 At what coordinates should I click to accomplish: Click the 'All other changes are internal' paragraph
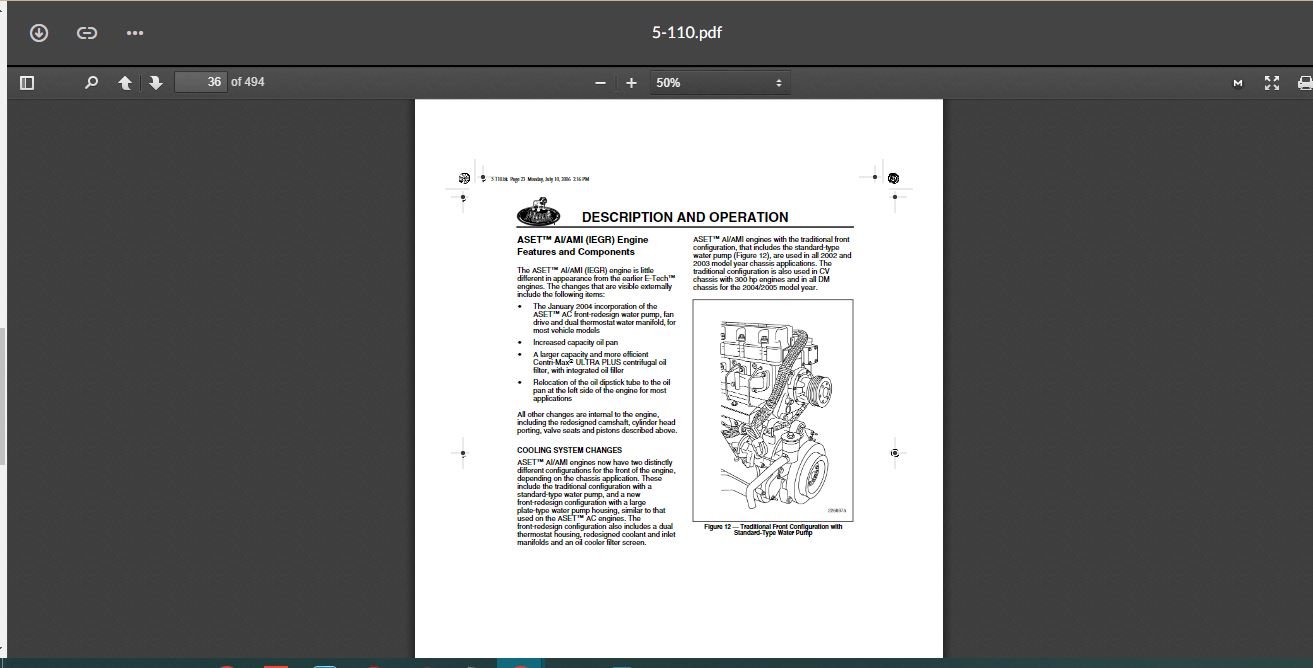coord(597,422)
